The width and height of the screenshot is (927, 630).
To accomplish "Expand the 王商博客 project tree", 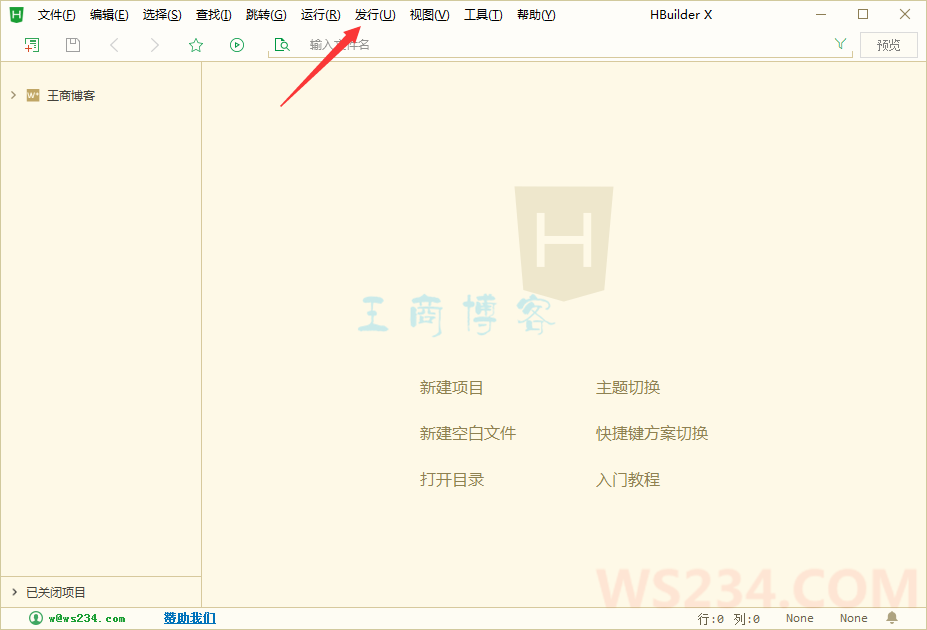I will [13, 95].
